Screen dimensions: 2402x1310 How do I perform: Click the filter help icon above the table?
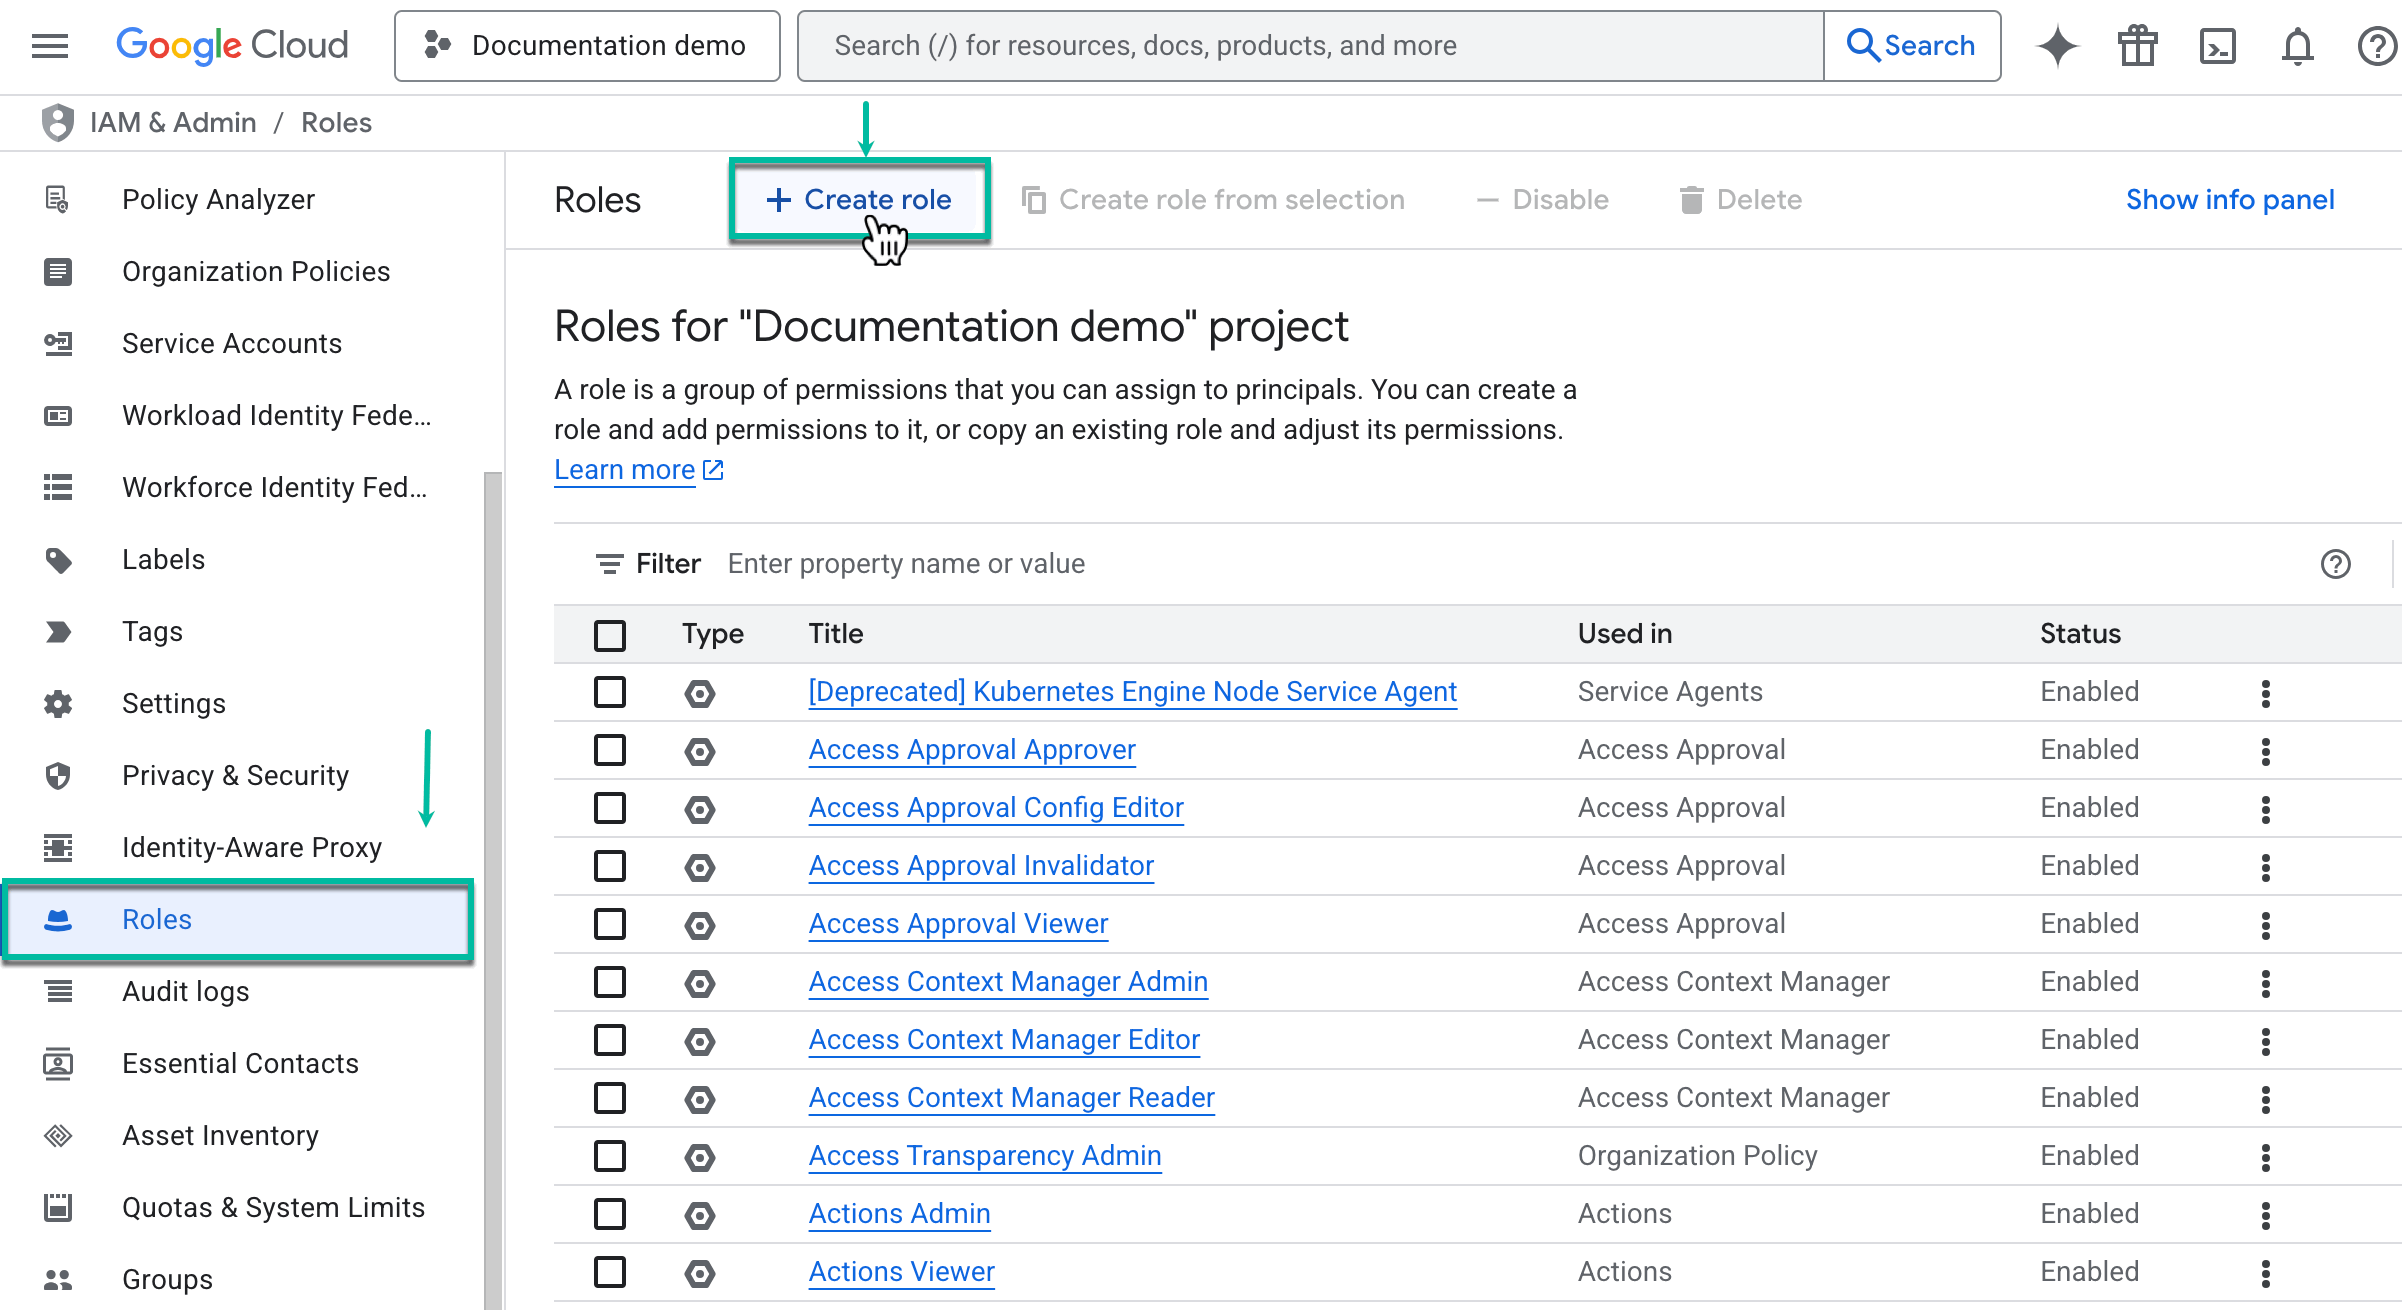(x=2336, y=564)
